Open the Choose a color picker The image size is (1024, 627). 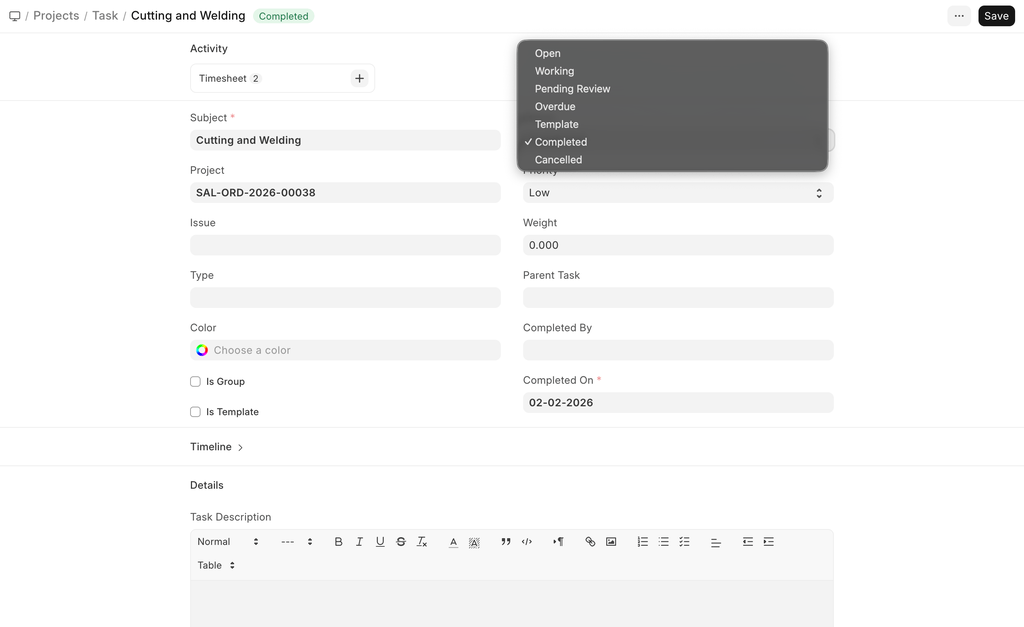pyautogui.click(x=345, y=351)
